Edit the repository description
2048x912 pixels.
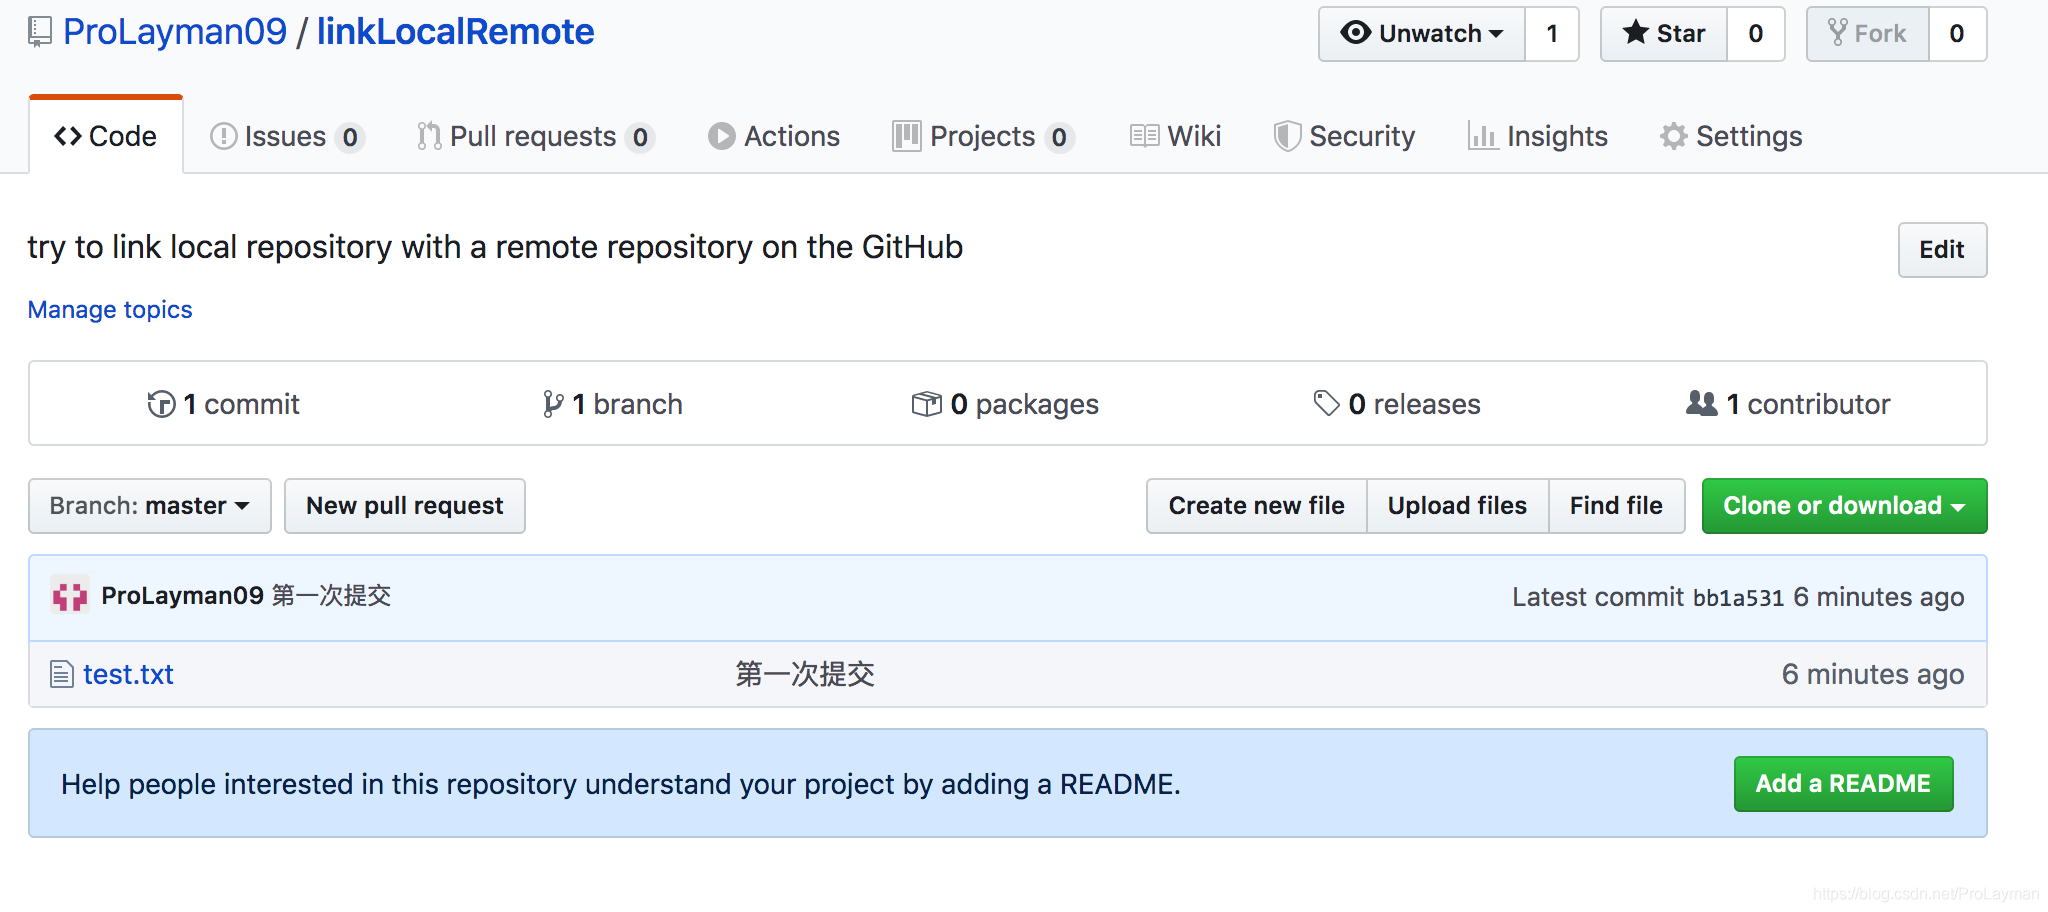(1942, 250)
